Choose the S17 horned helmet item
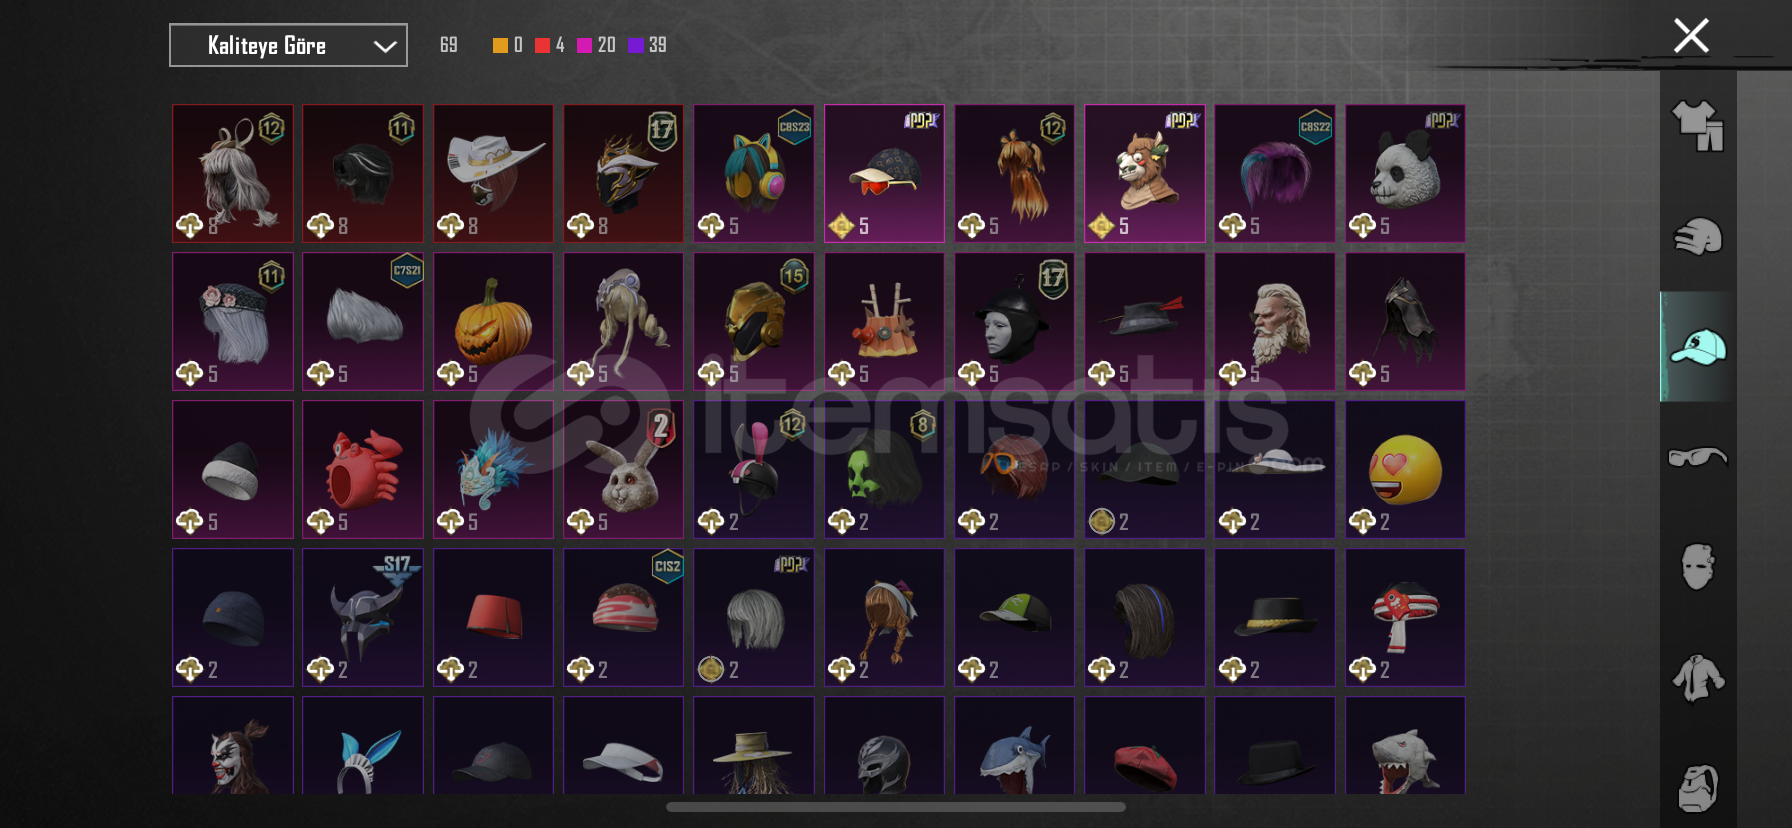Image resolution: width=1792 pixels, height=828 pixels. tap(363, 617)
